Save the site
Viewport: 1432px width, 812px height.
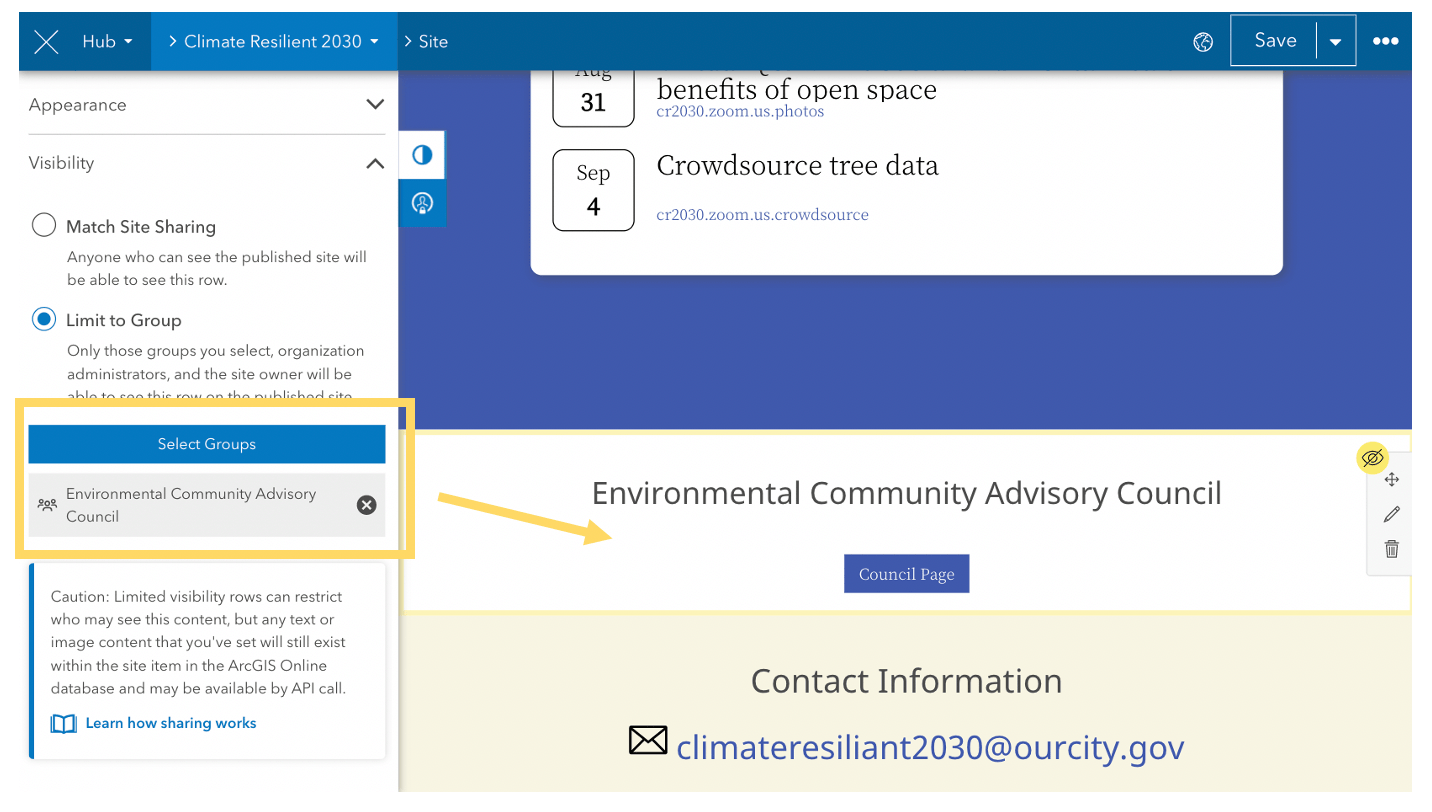click(x=1274, y=40)
